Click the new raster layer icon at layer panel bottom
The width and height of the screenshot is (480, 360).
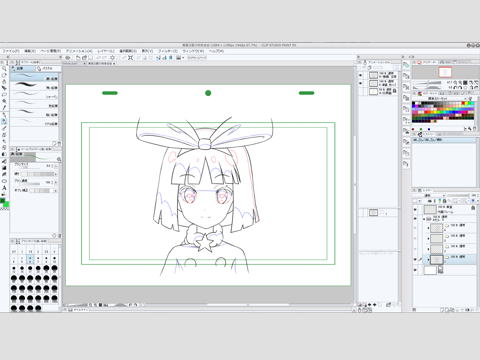(x=442, y=310)
